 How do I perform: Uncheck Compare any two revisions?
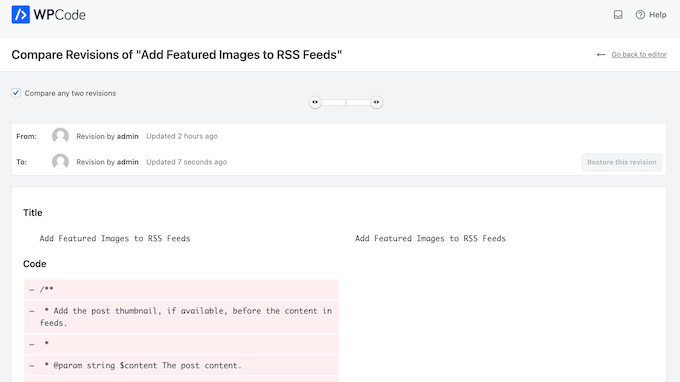click(16, 93)
